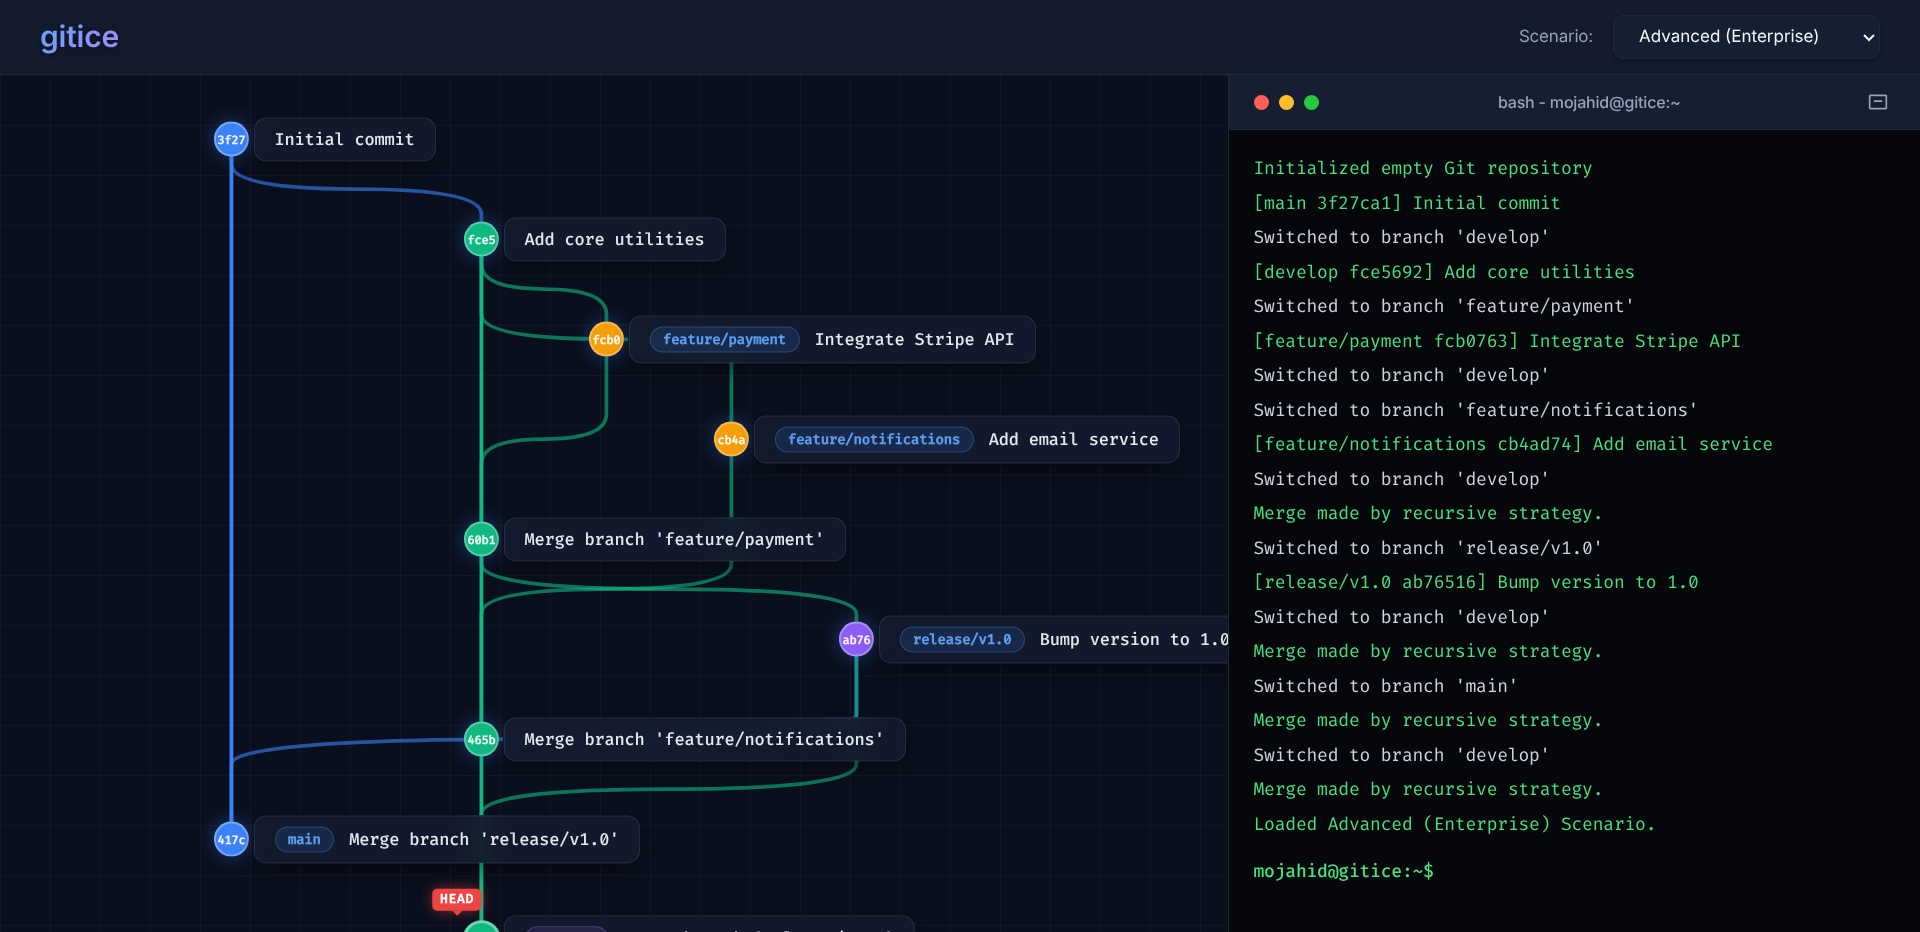Open the Scenario dropdown

(1746, 37)
